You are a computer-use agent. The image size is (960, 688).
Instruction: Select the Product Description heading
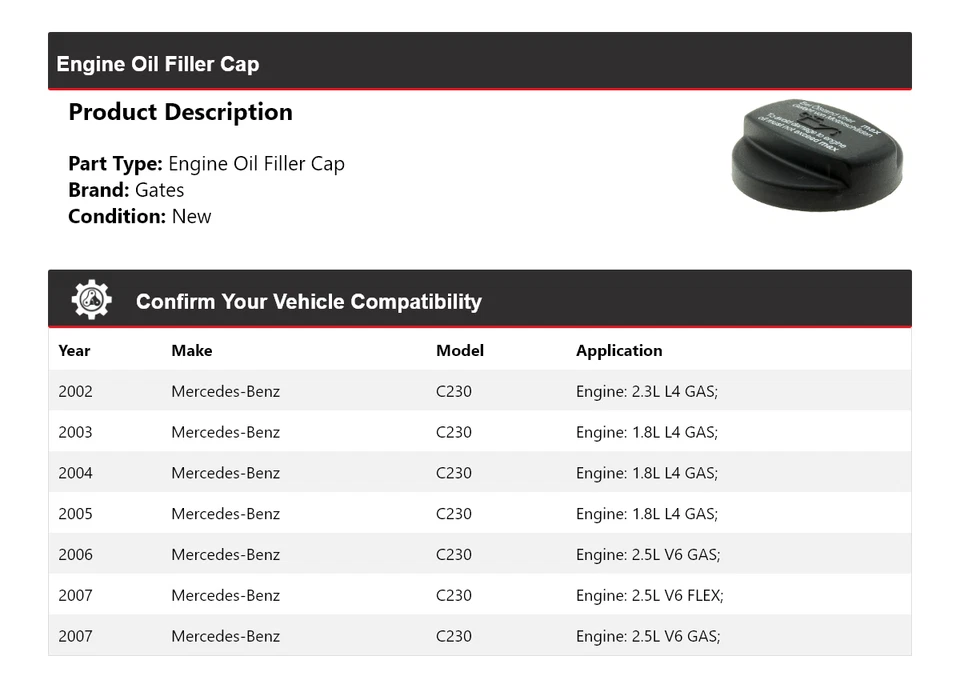[180, 112]
